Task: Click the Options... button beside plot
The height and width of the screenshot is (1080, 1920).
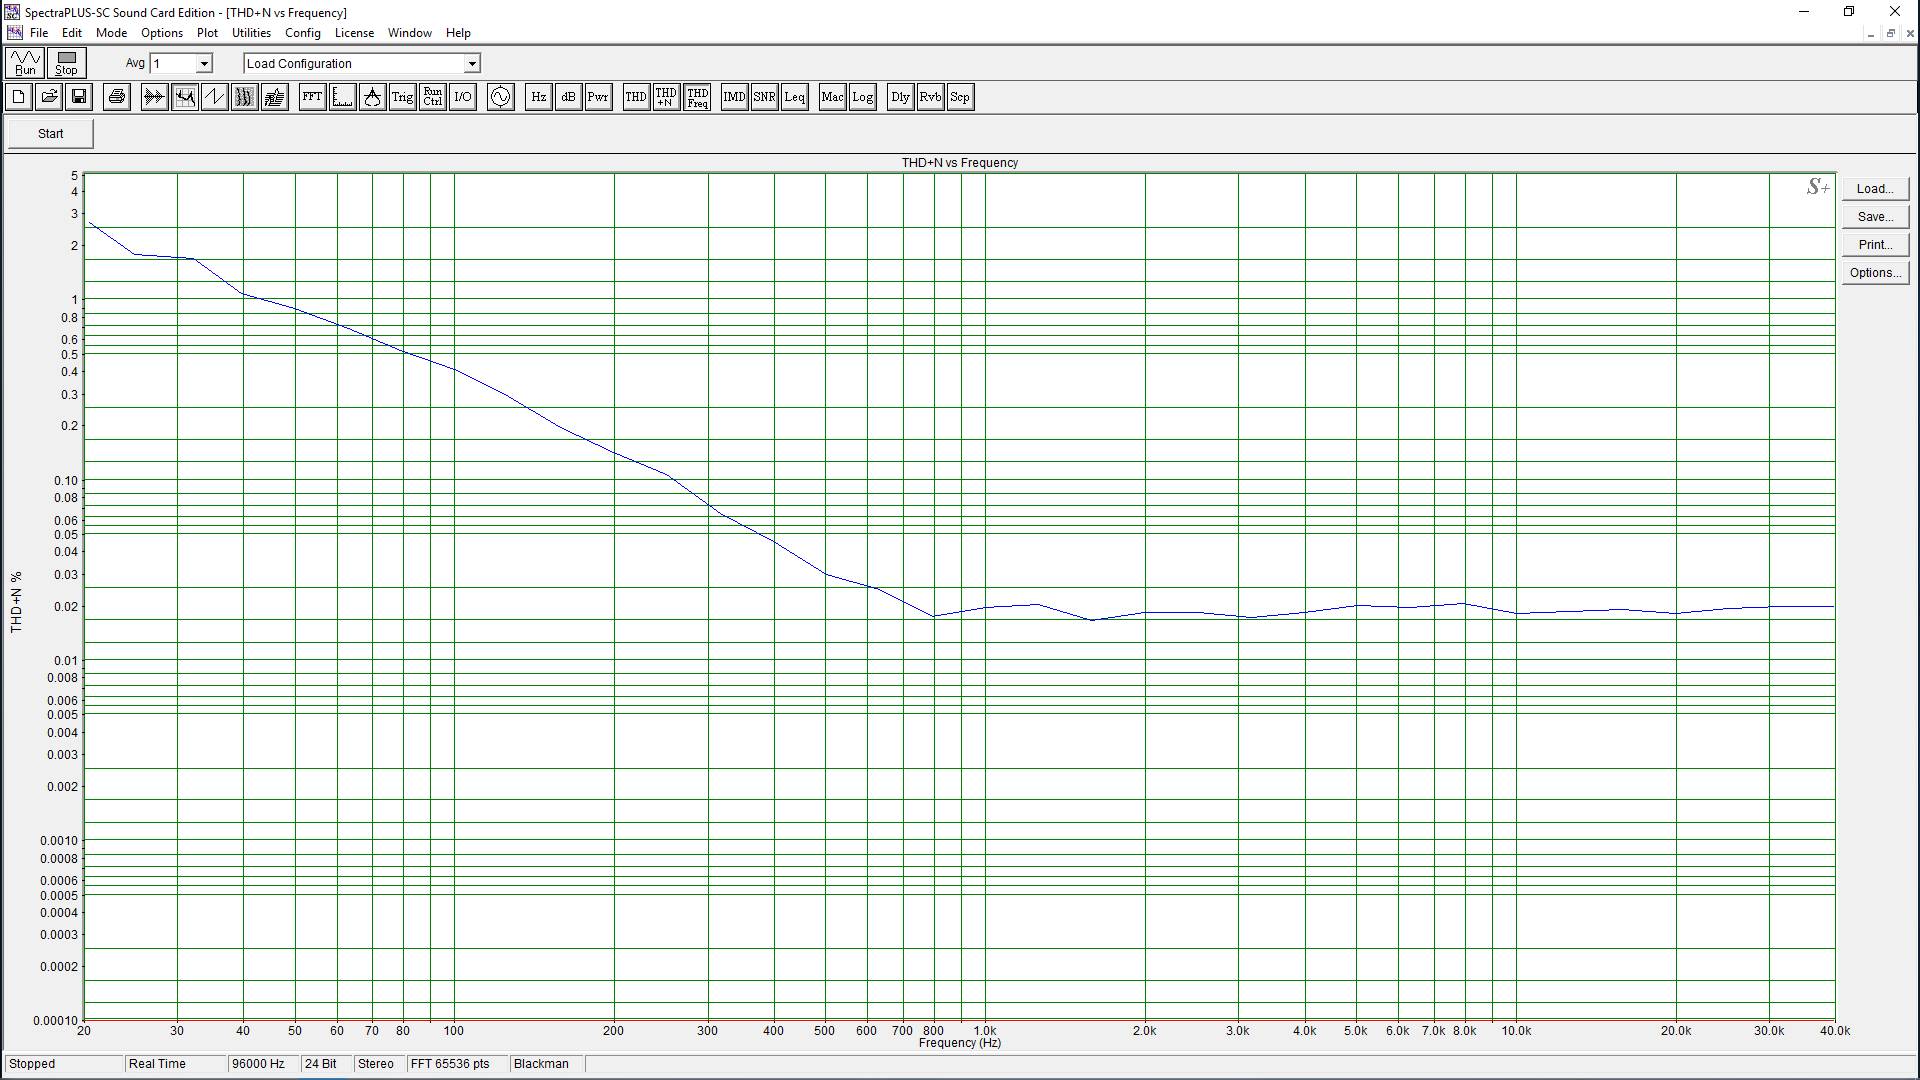Action: coord(1874,273)
